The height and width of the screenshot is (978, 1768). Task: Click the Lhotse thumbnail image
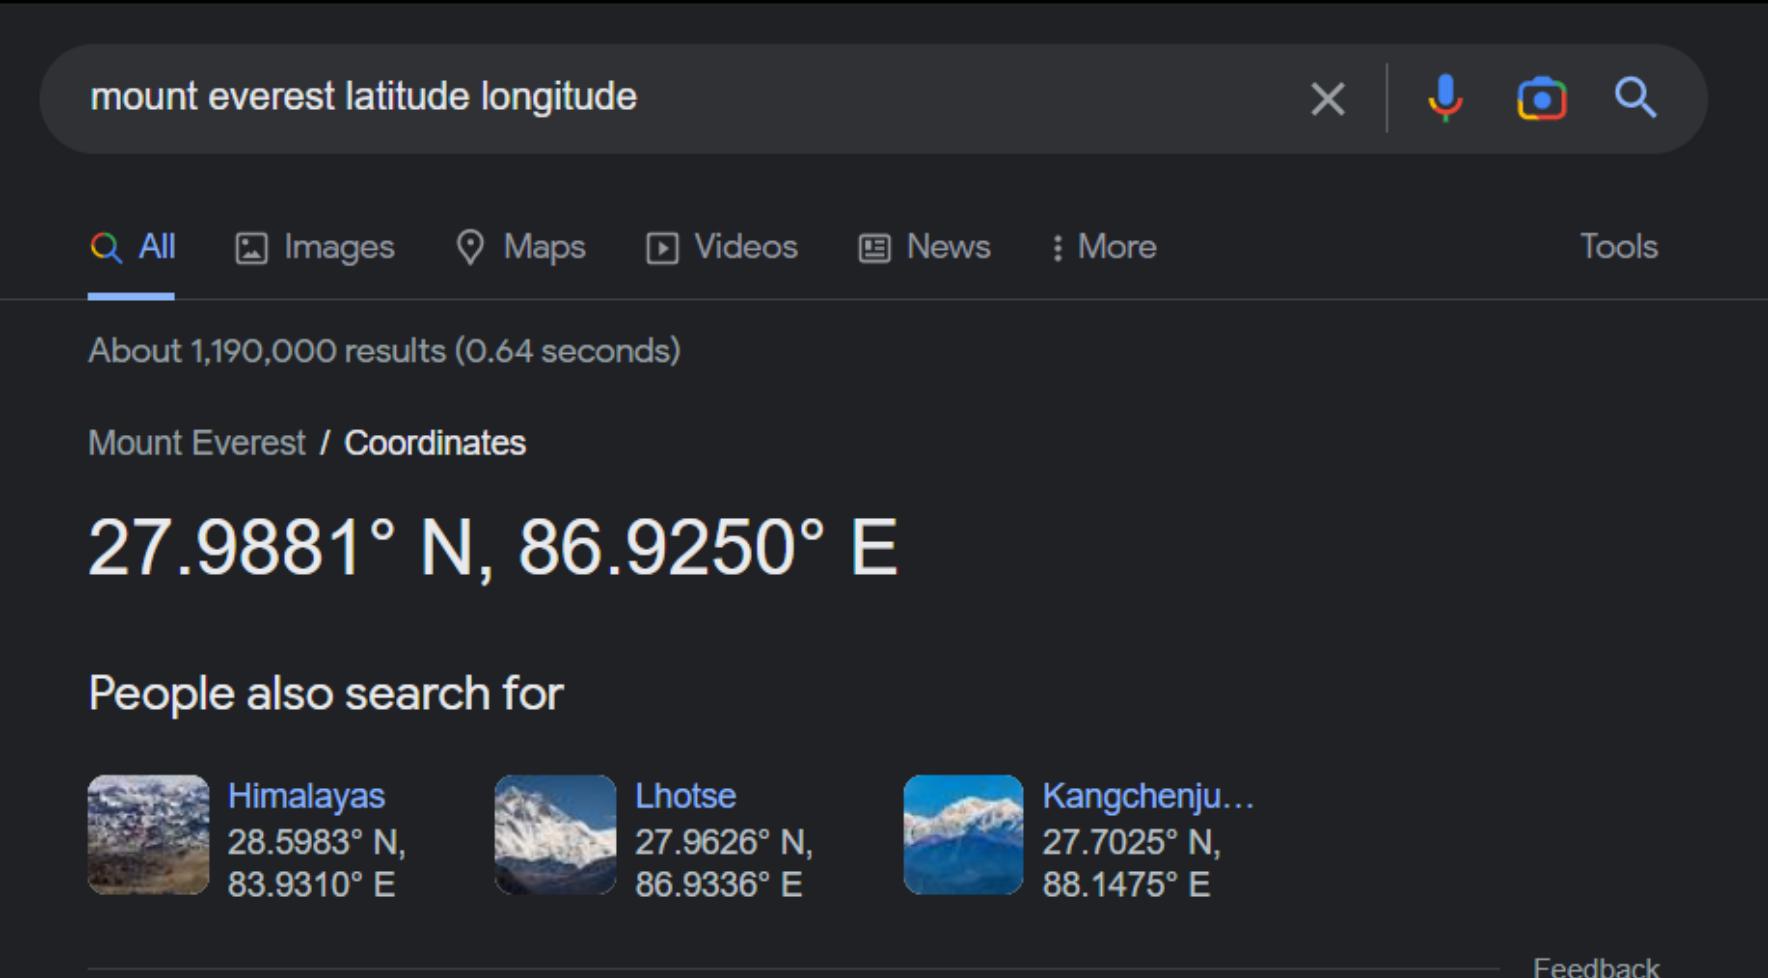[x=555, y=835]
